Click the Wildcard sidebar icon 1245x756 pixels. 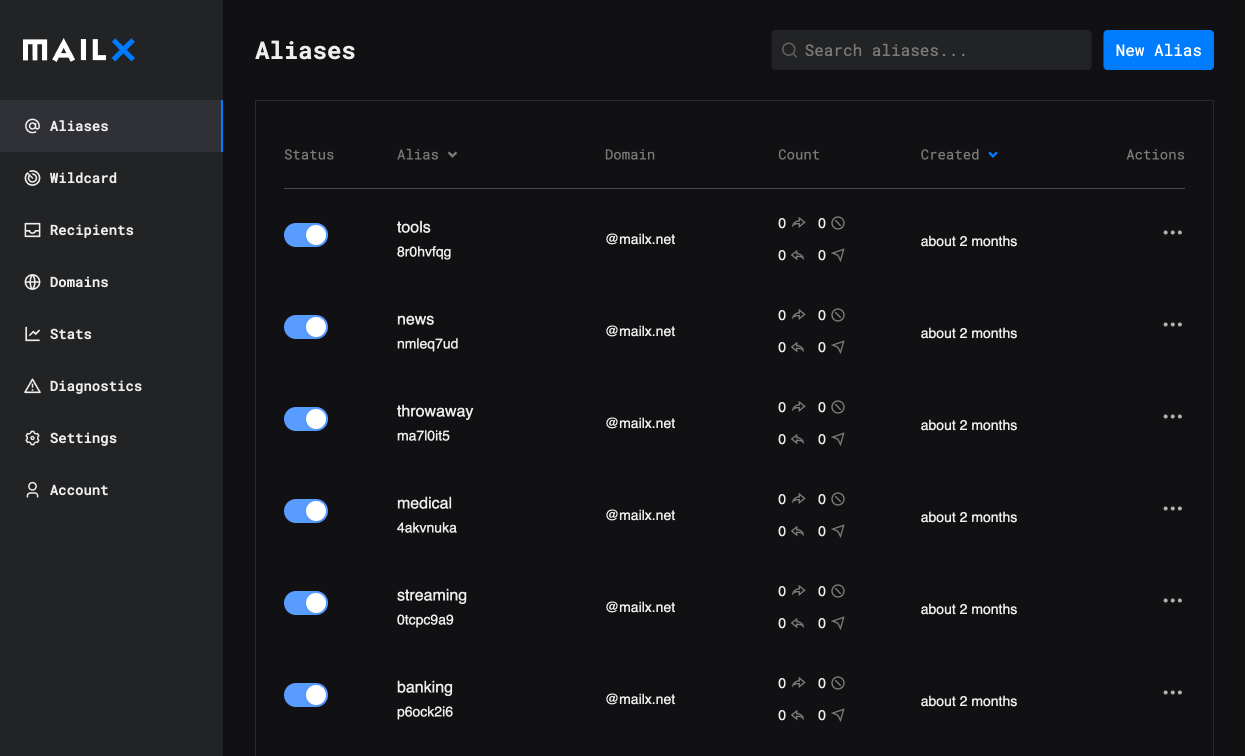pyautogui.click(x=32, y=178)
